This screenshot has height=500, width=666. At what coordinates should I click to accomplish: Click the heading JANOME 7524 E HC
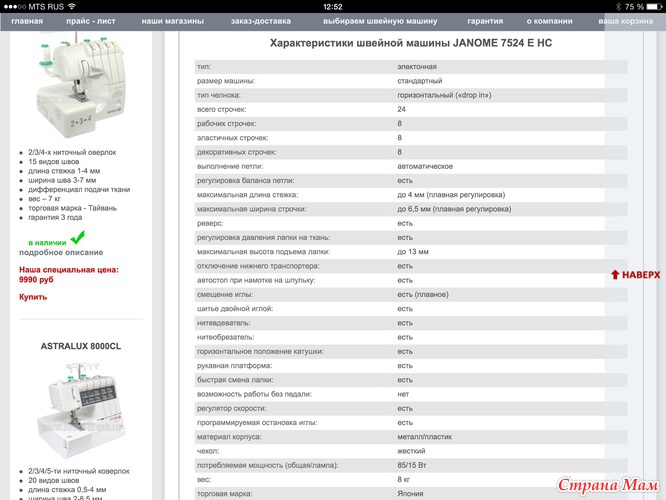(x=502, y=43)
